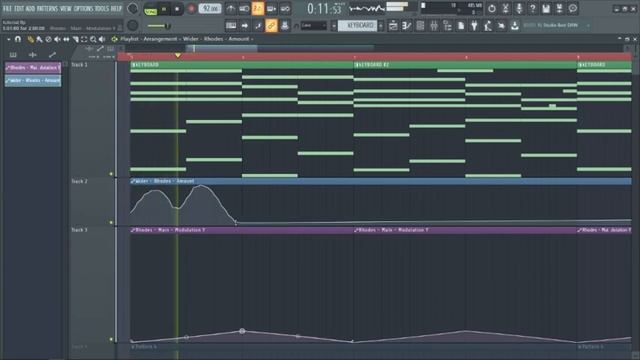Toggle song/pattern mode button

pos(151,9)
